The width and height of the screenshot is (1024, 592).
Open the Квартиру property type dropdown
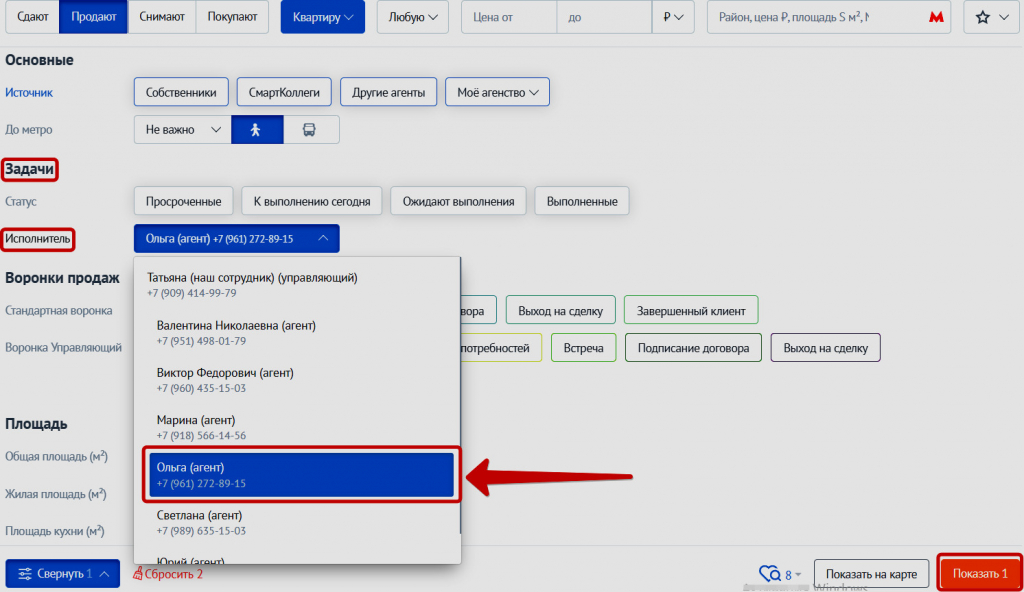323,17
